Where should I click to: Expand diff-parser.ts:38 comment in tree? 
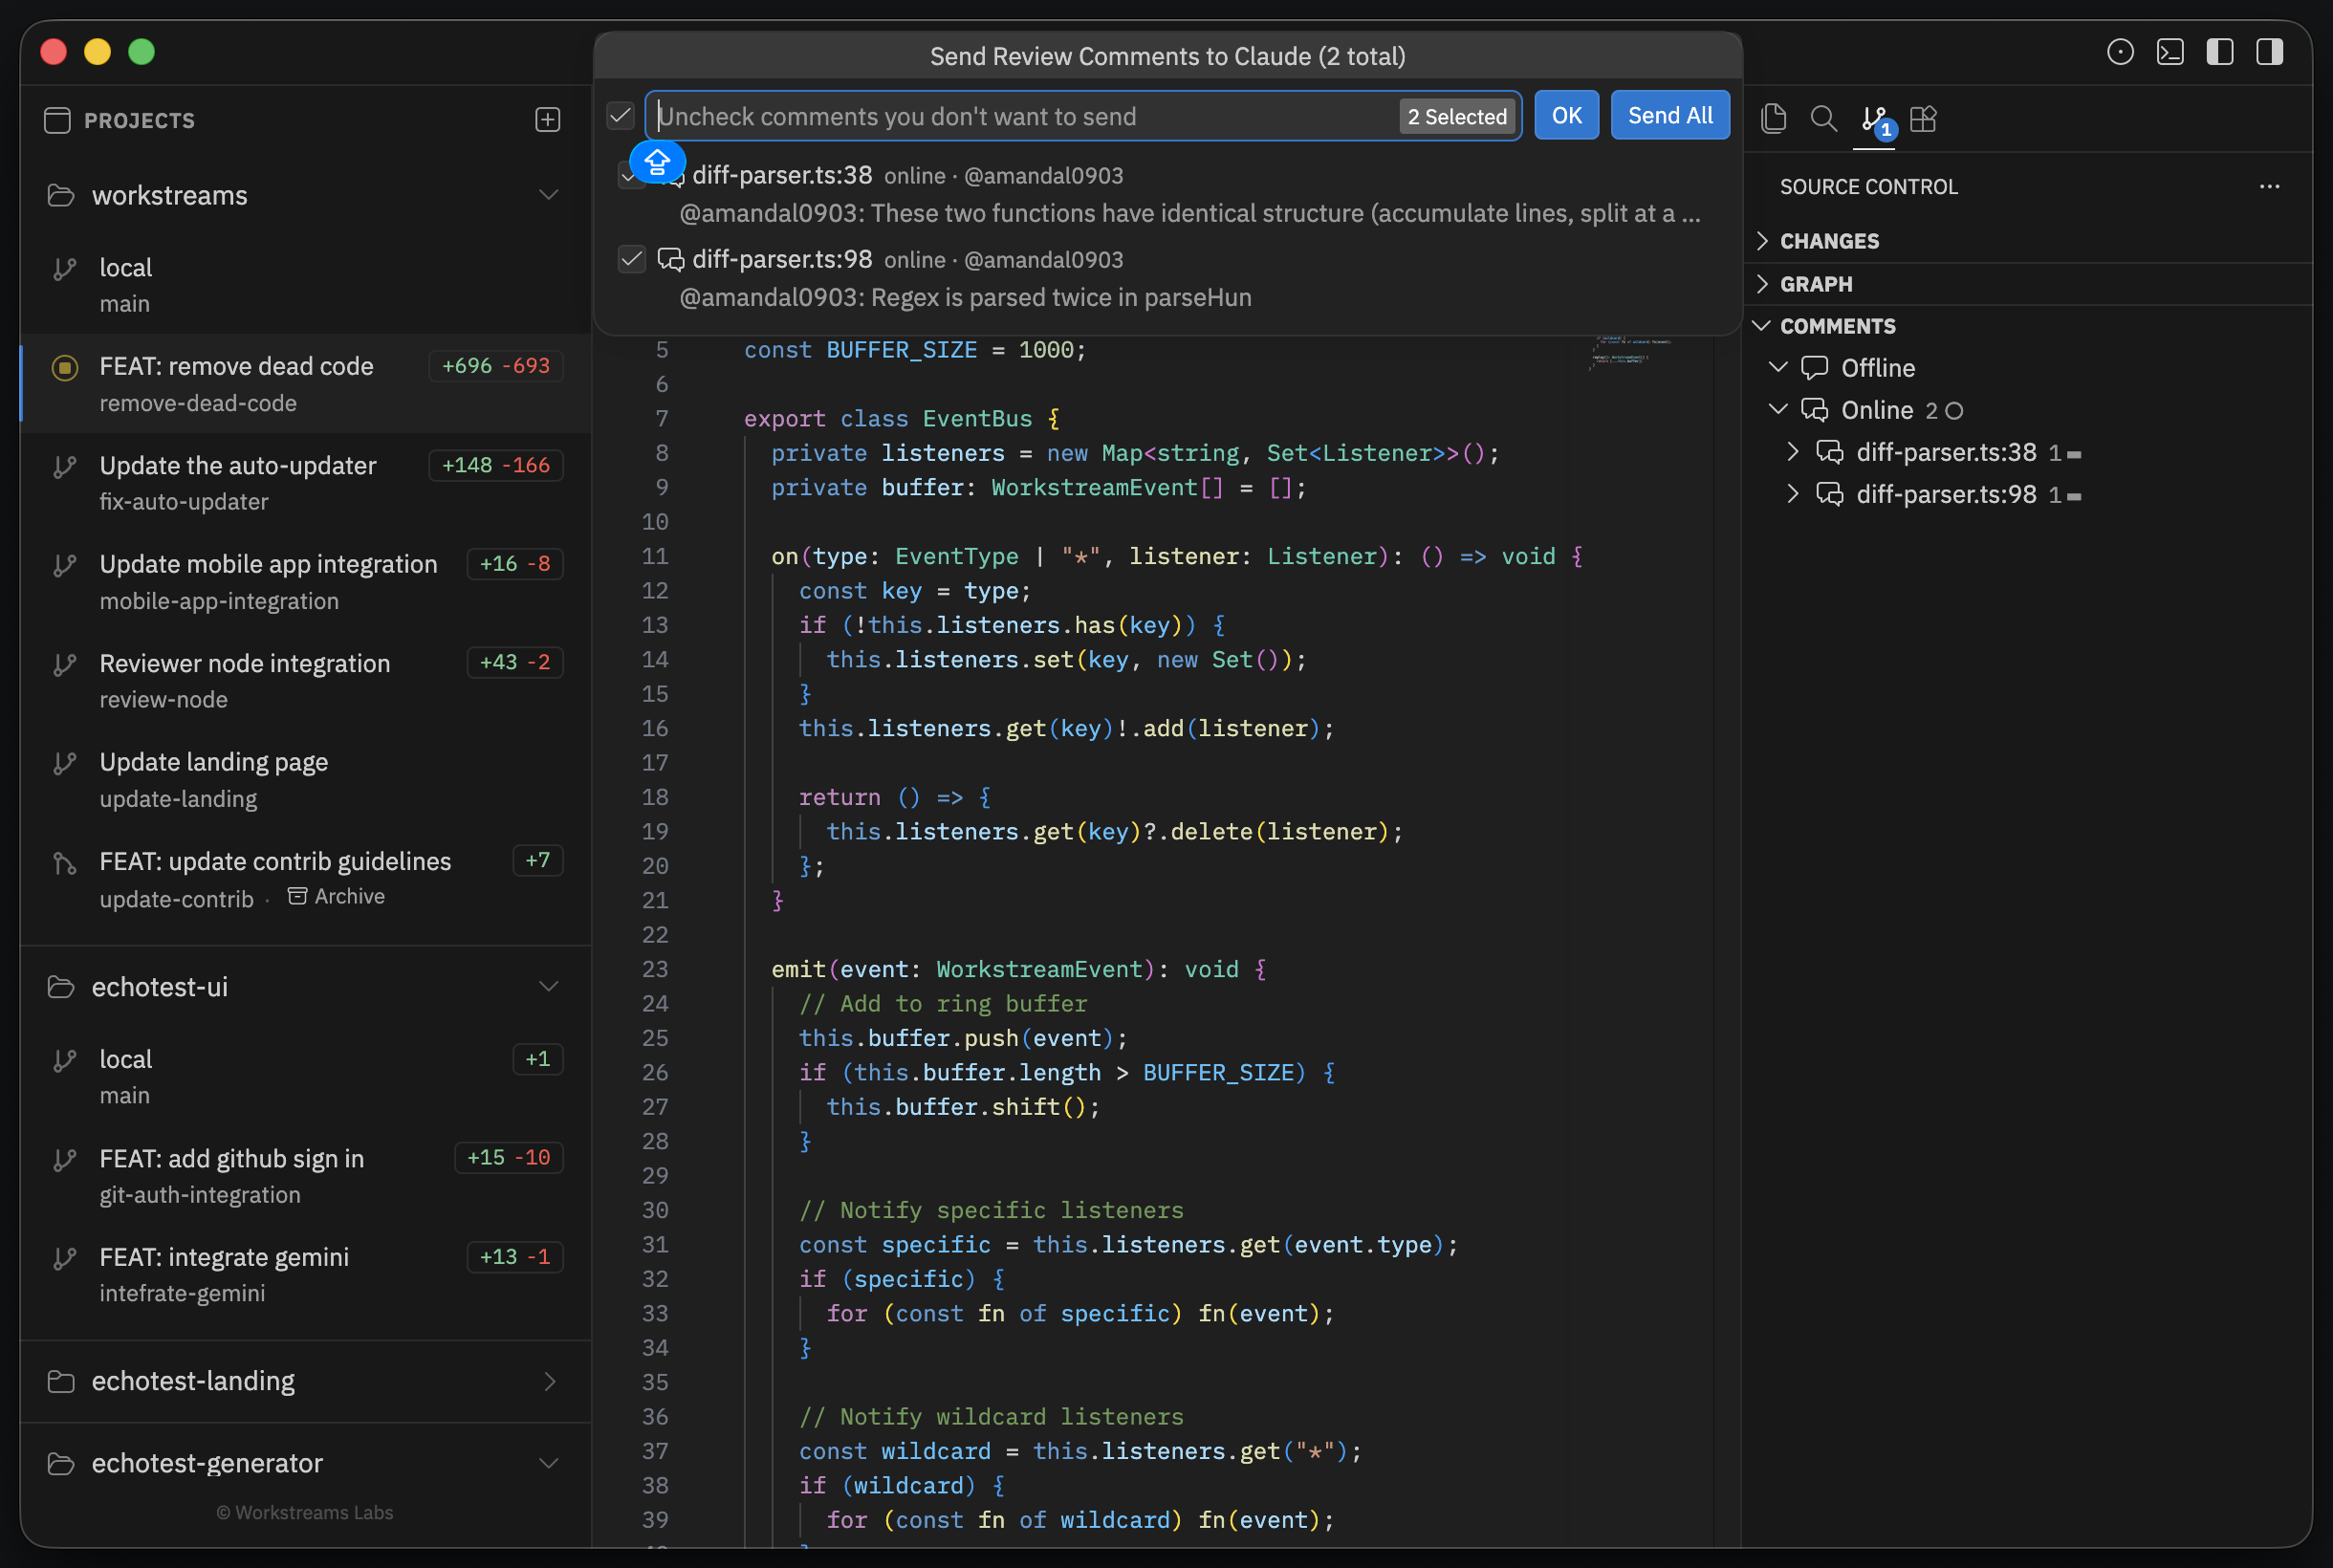pyautogui.click(x=1793, y=452)
